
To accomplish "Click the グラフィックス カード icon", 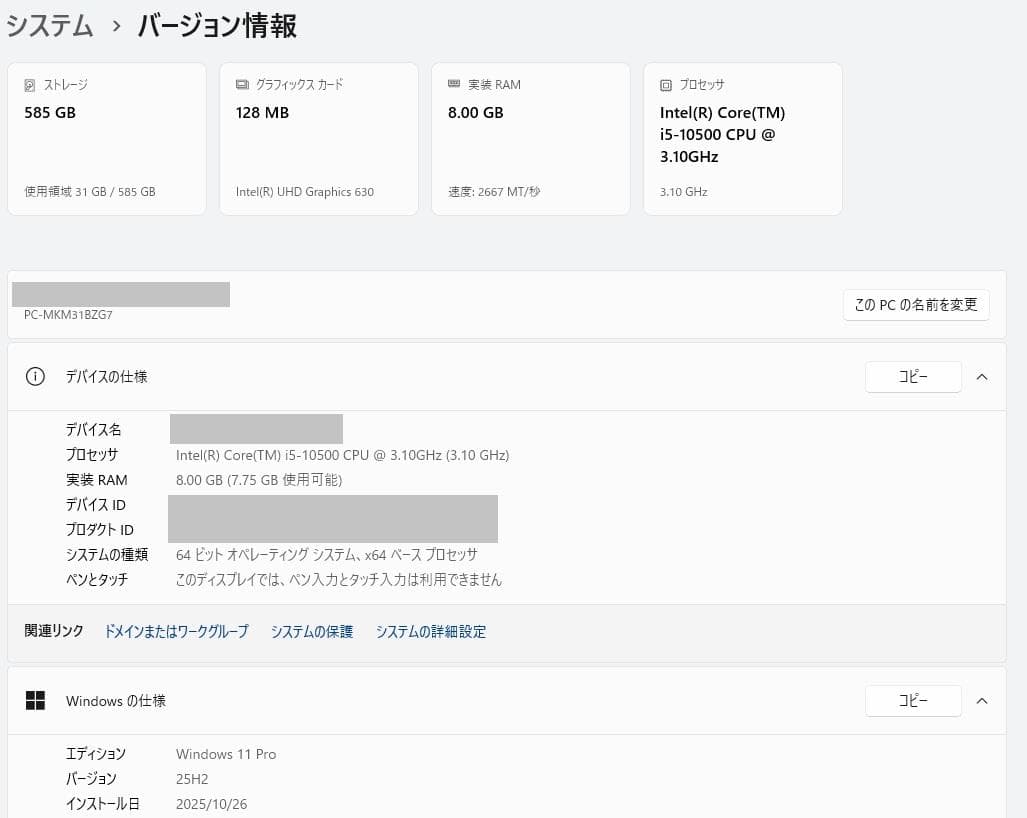I will click(x=241, y=85).
